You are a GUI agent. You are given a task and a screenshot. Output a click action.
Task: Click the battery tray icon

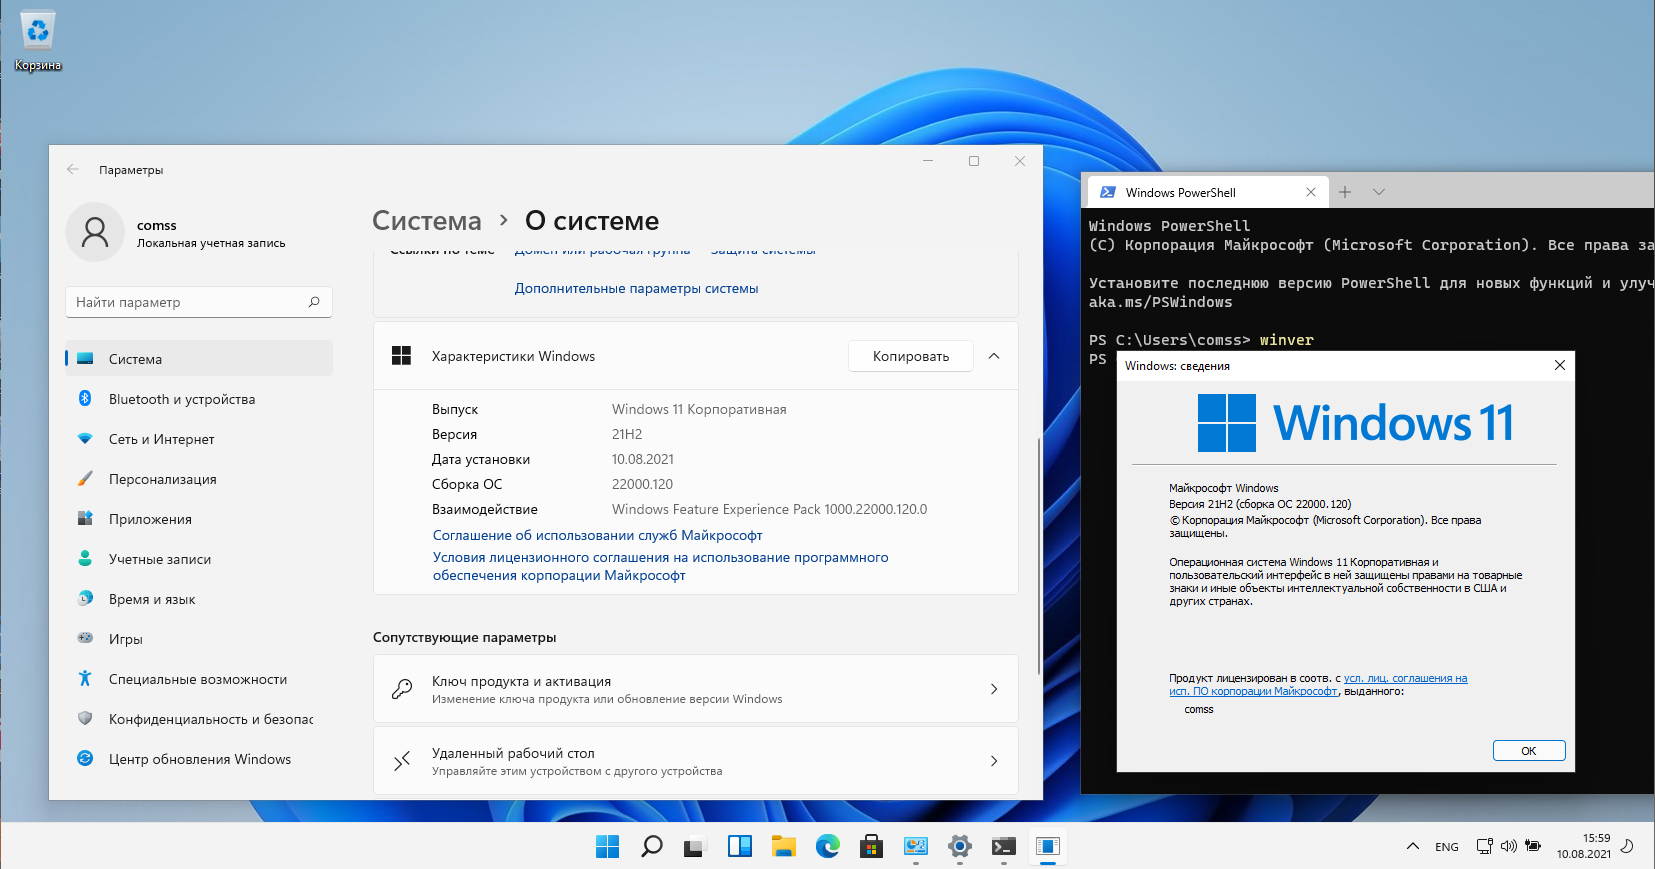1533,846
